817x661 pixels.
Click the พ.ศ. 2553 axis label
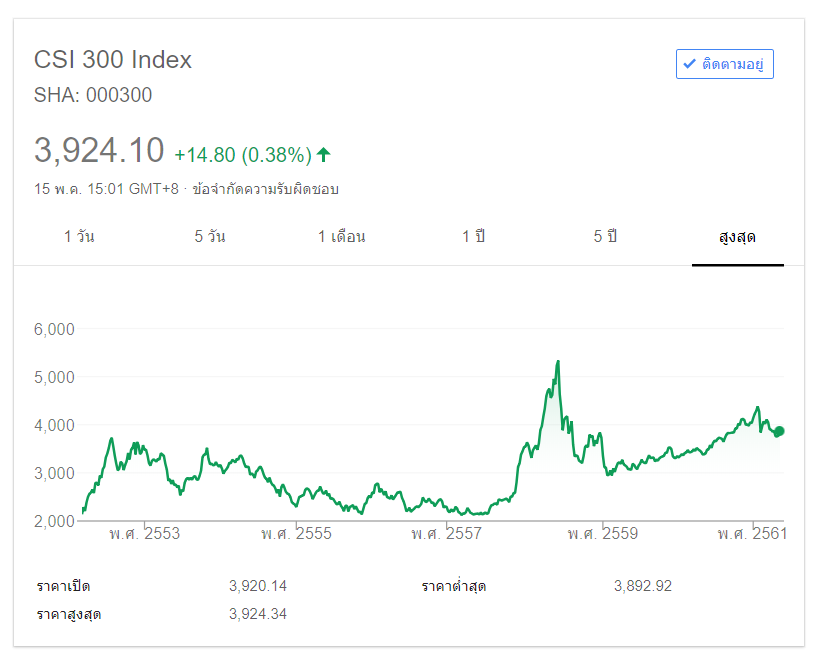coord(145,534)
